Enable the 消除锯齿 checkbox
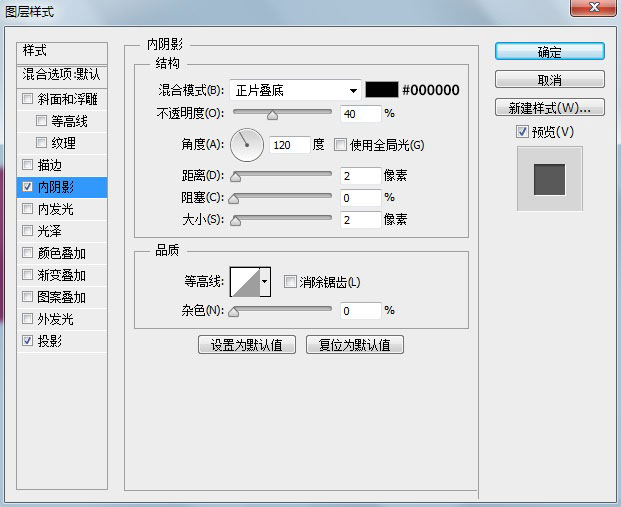The width and height of the screenshot is (621, 507). [x=291, y=282]
